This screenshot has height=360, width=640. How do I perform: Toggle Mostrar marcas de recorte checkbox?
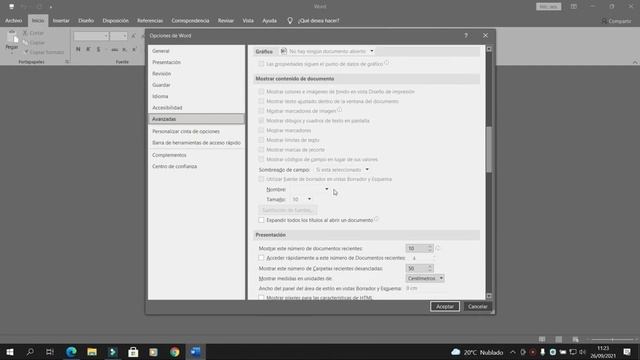tap(261, 150)
